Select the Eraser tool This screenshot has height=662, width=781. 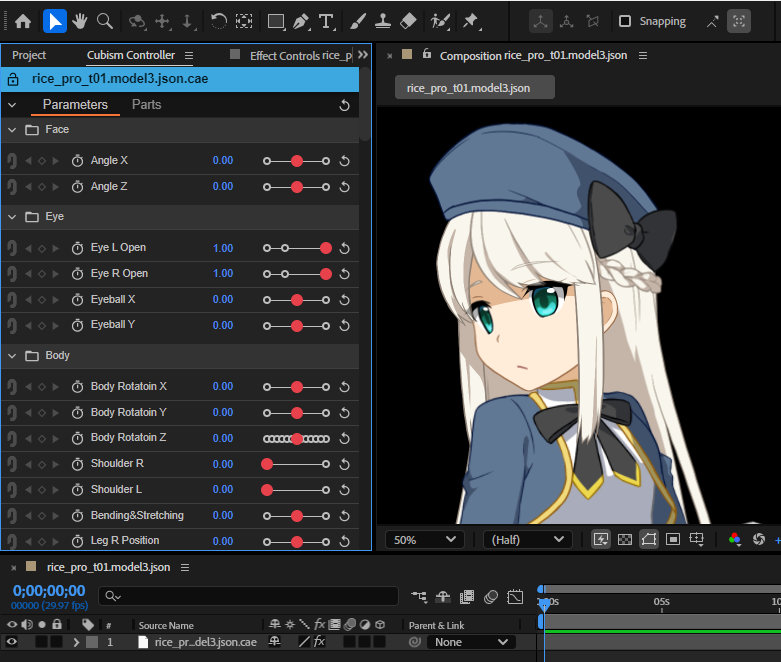click(x=408, y=21)
